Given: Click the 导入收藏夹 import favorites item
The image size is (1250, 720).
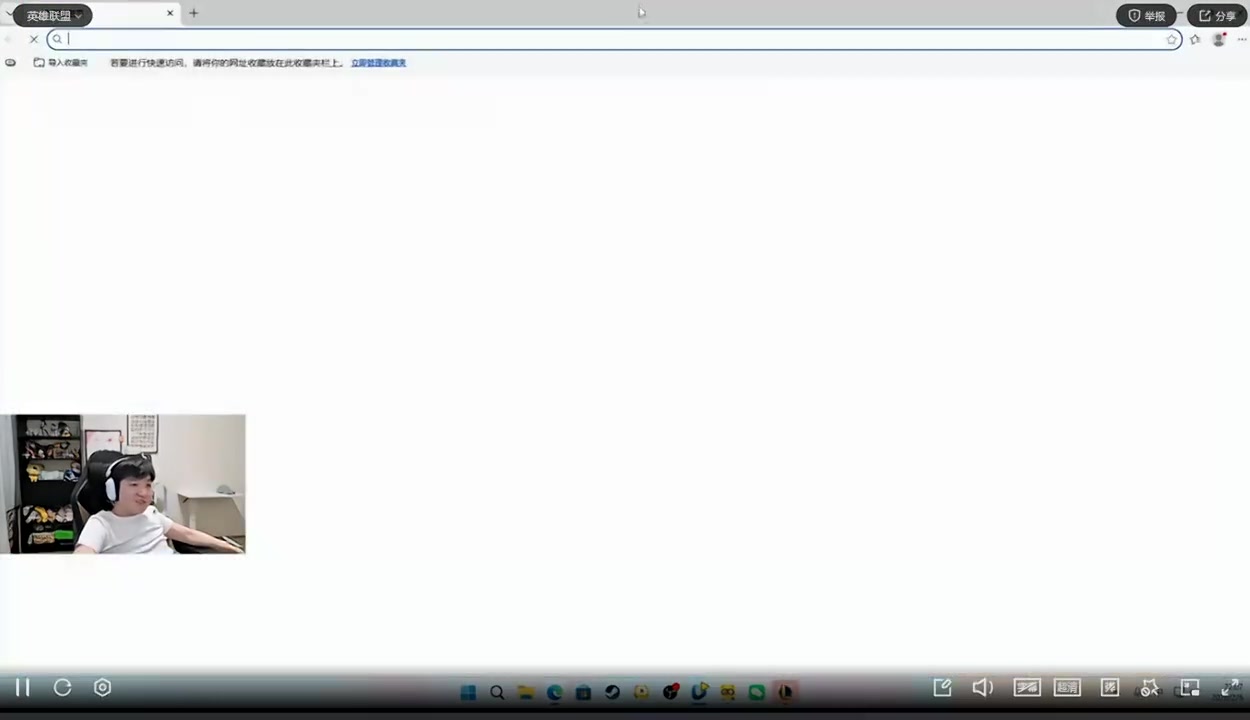Looking at the screenshot, I should (61, 63).
